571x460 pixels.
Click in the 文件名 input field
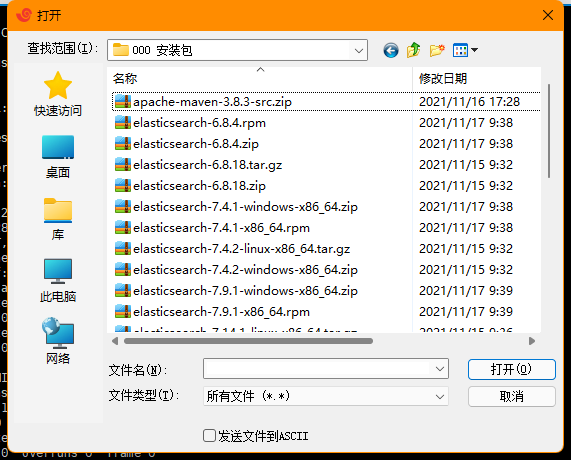(x=318, y=369)
